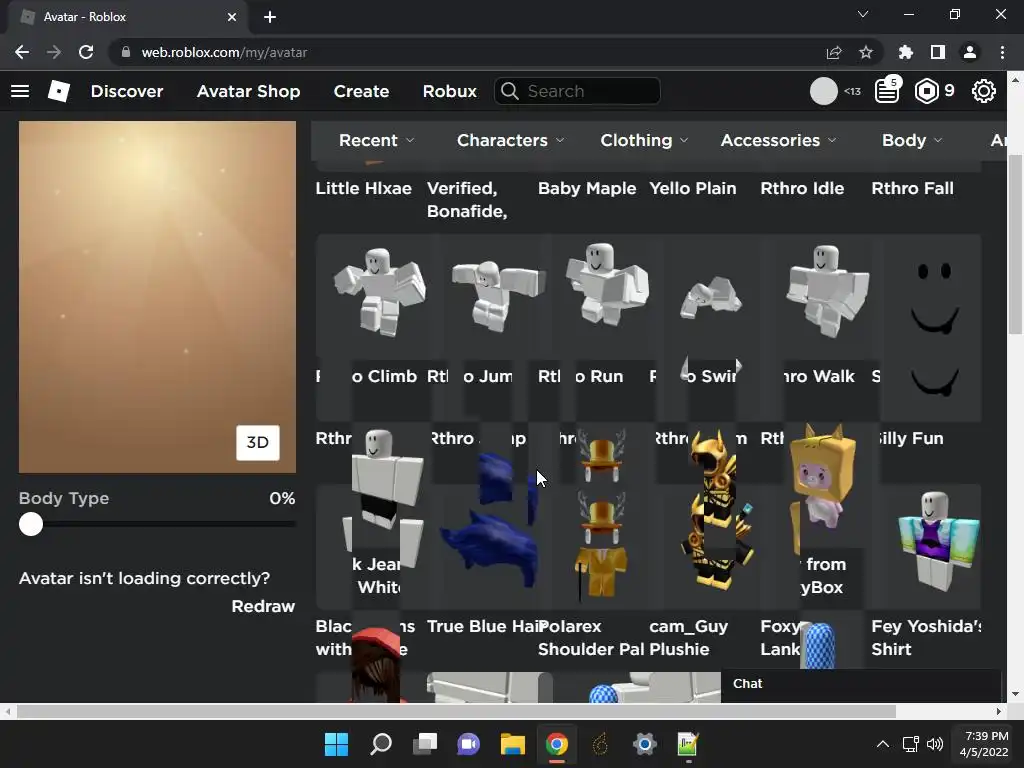Select the Polarex Shoulder Pal item
Viewport: 1024px width, 768px height.
601,545
